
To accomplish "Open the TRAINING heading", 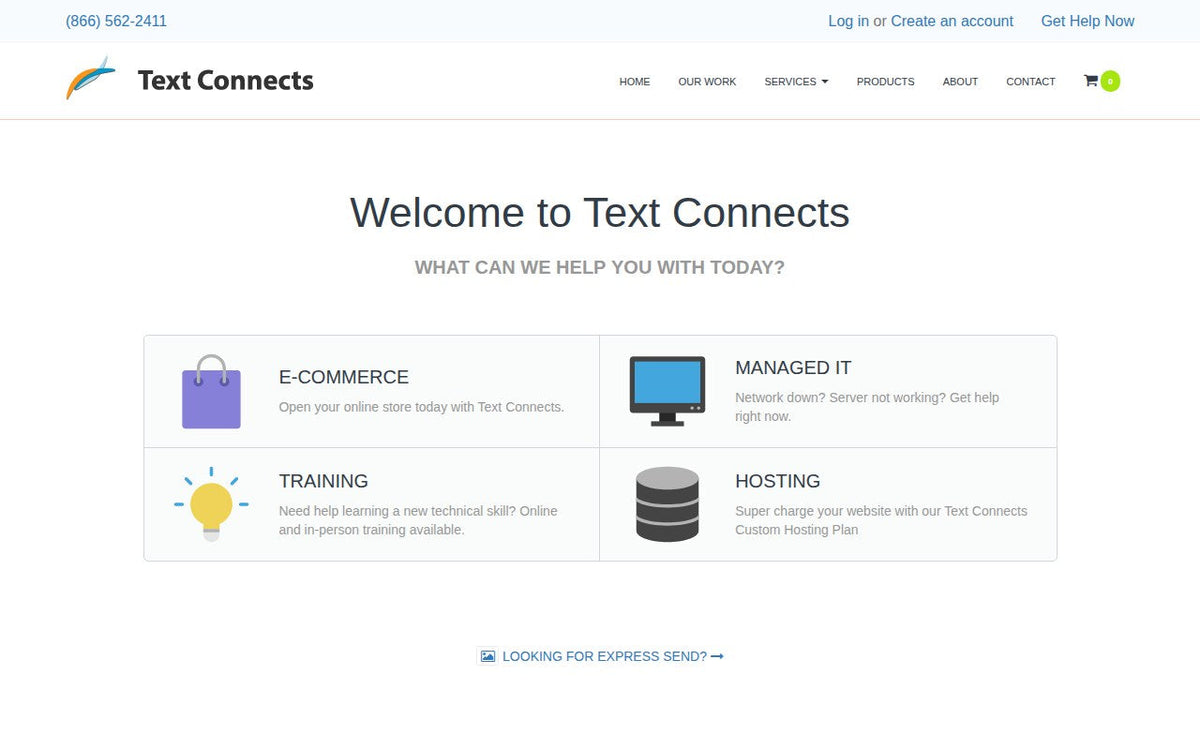I will click(x=323, y=481).
